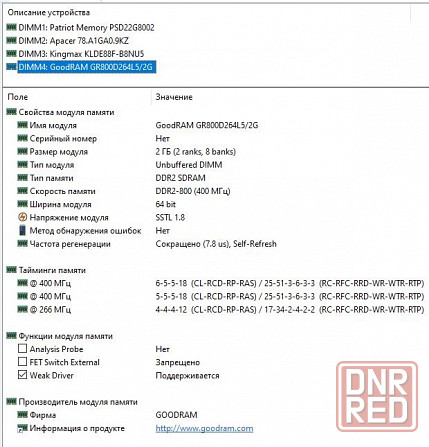Click the memory icon beside DIMM3
The width and height of the screenshot is (429, 447).
coord(11,53)
